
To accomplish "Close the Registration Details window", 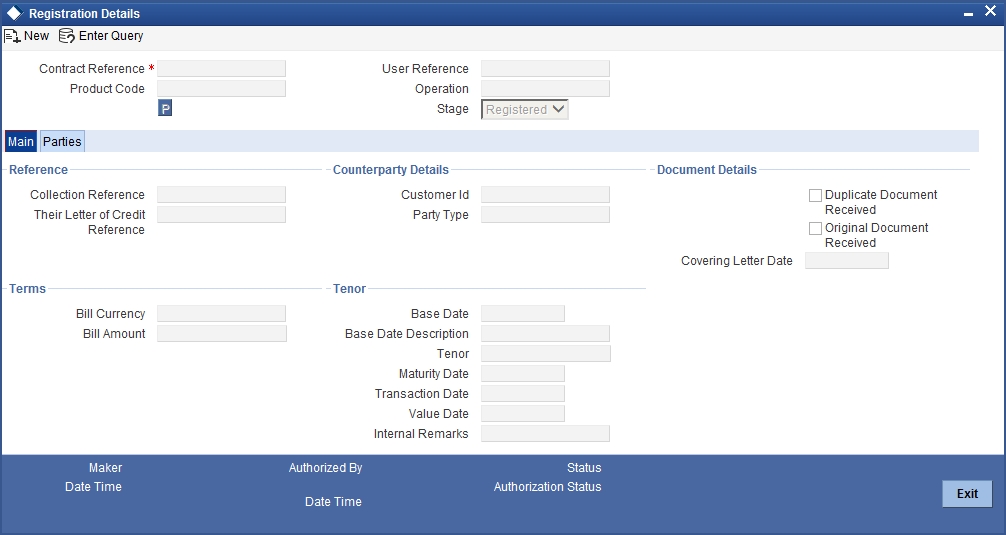I will click(x=990, y=12).
